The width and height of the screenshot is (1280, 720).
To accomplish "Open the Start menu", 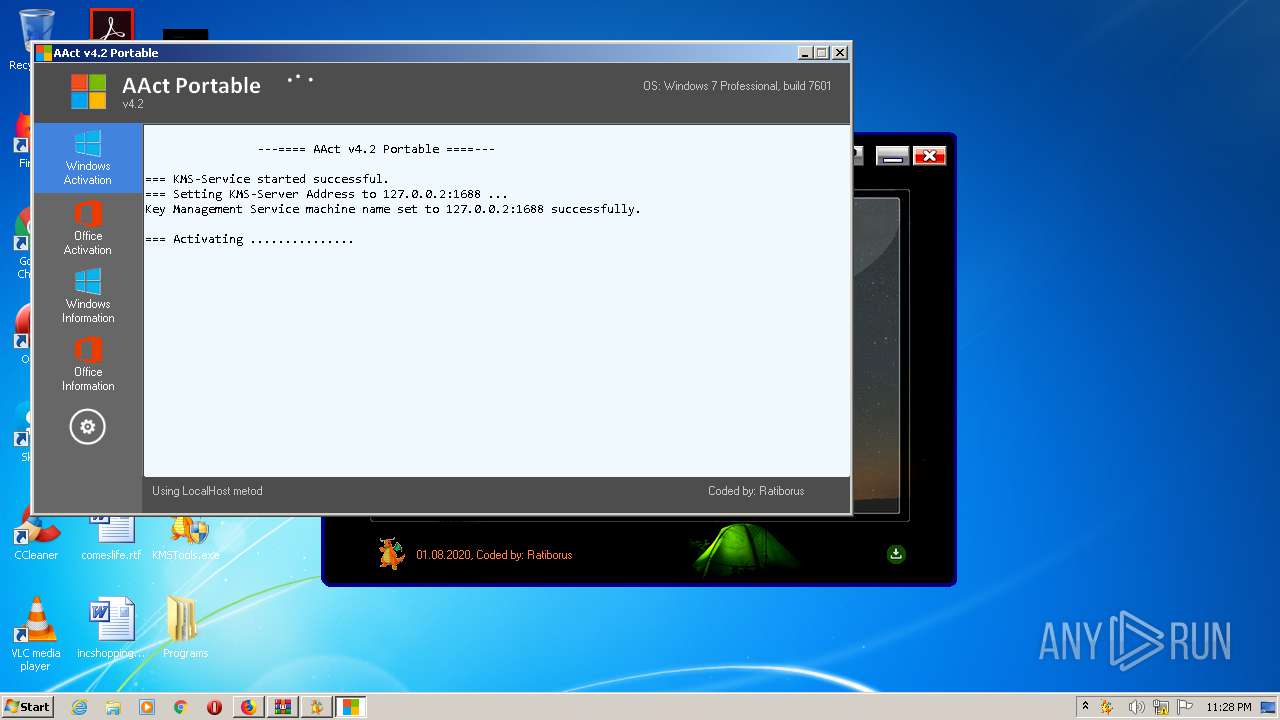I will 27,707.
